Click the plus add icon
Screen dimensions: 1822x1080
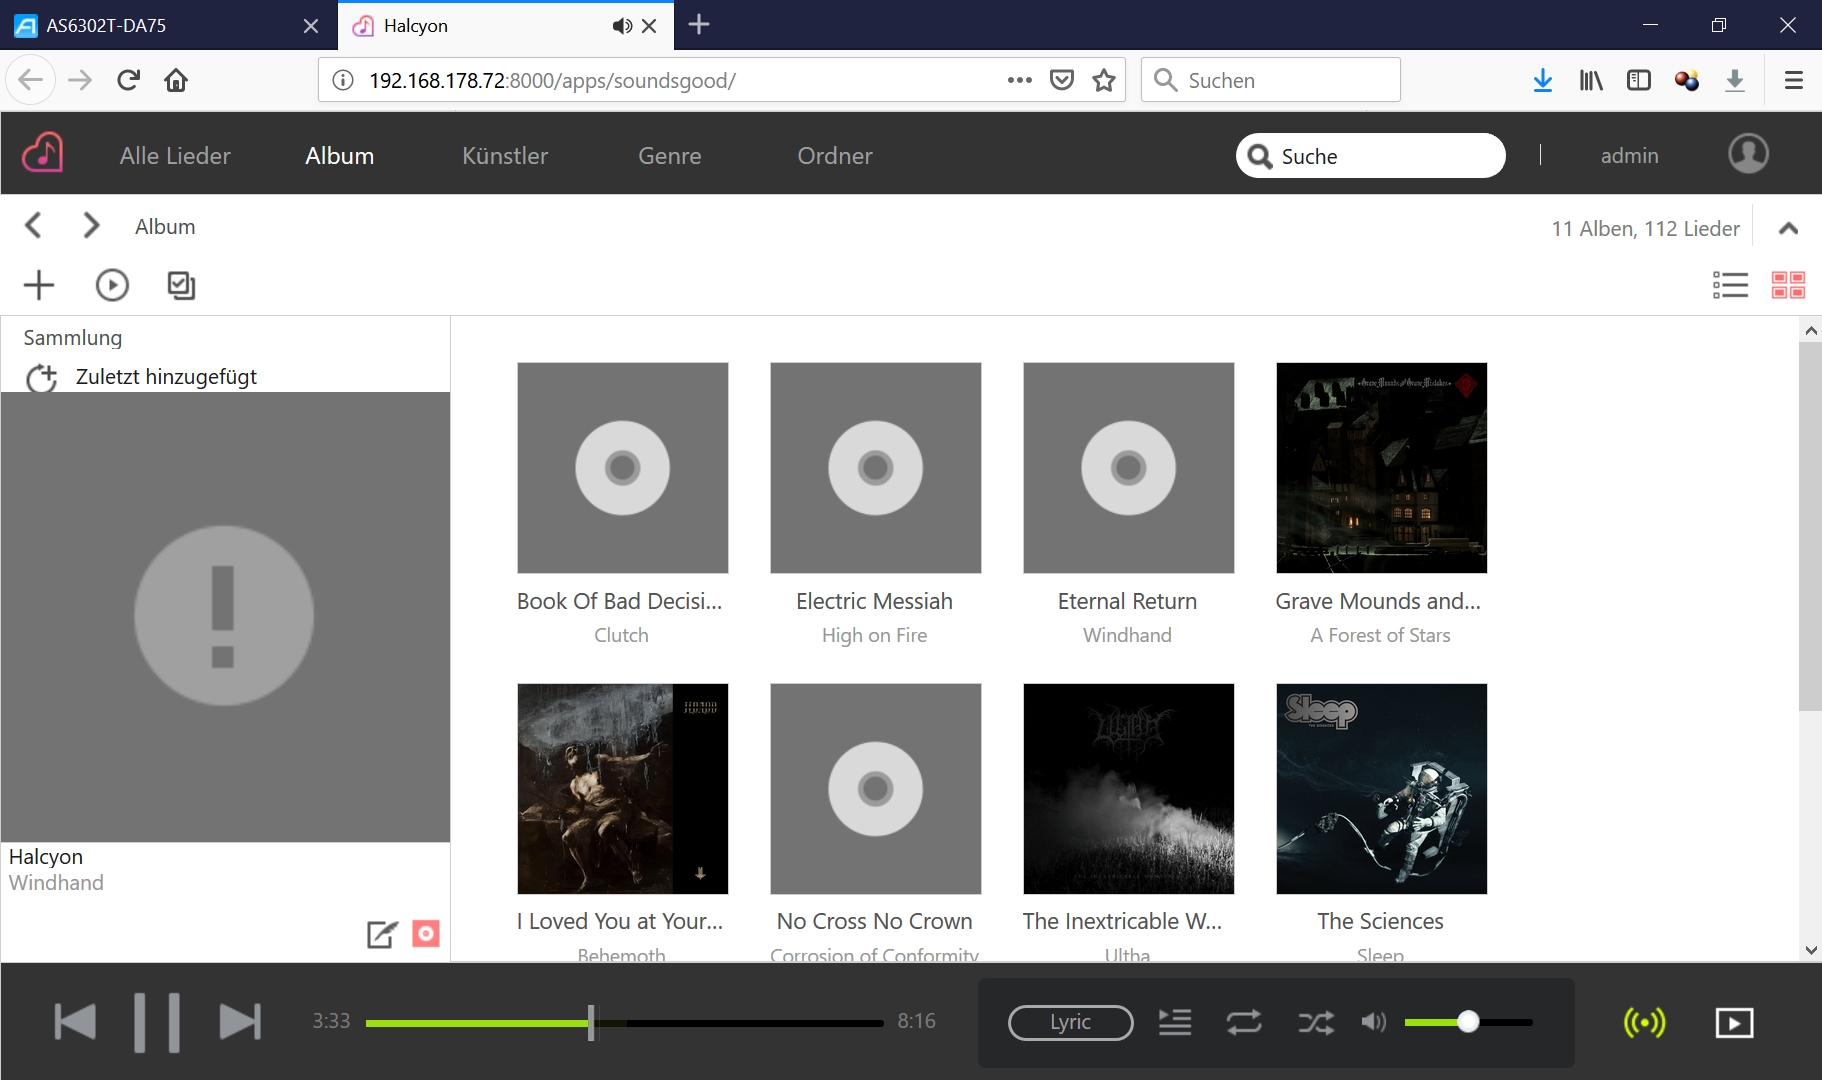(x=39, y=285)
